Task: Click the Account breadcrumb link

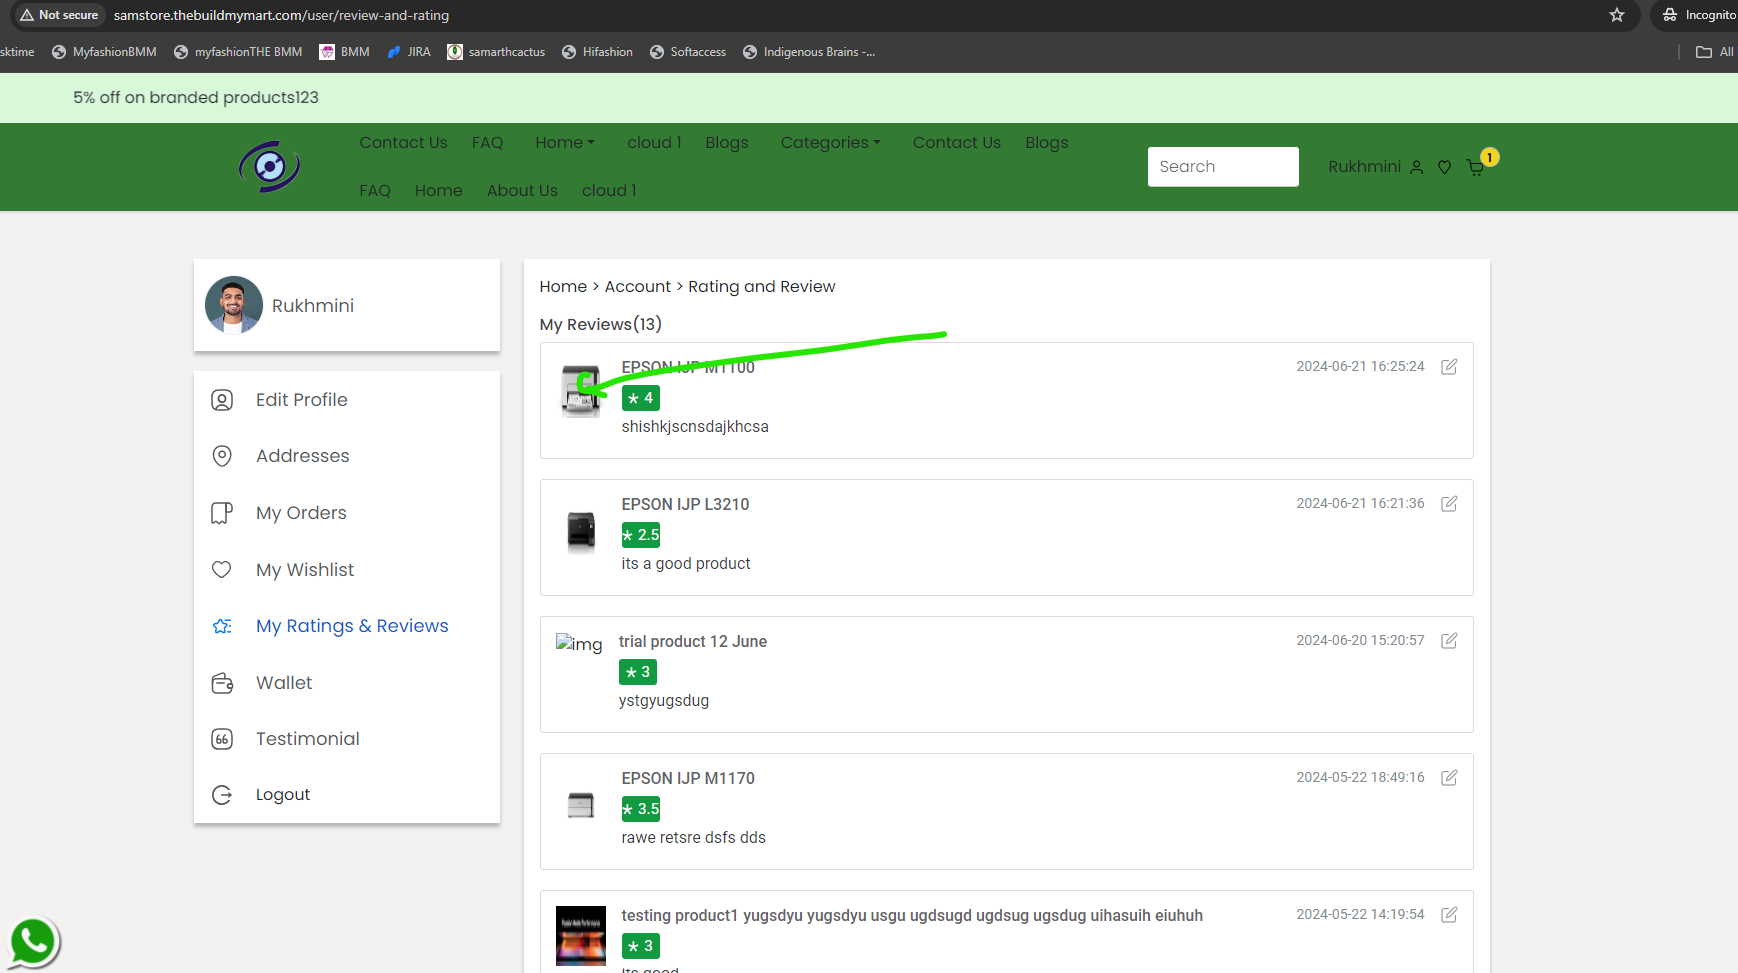Action: coord(638,287)
